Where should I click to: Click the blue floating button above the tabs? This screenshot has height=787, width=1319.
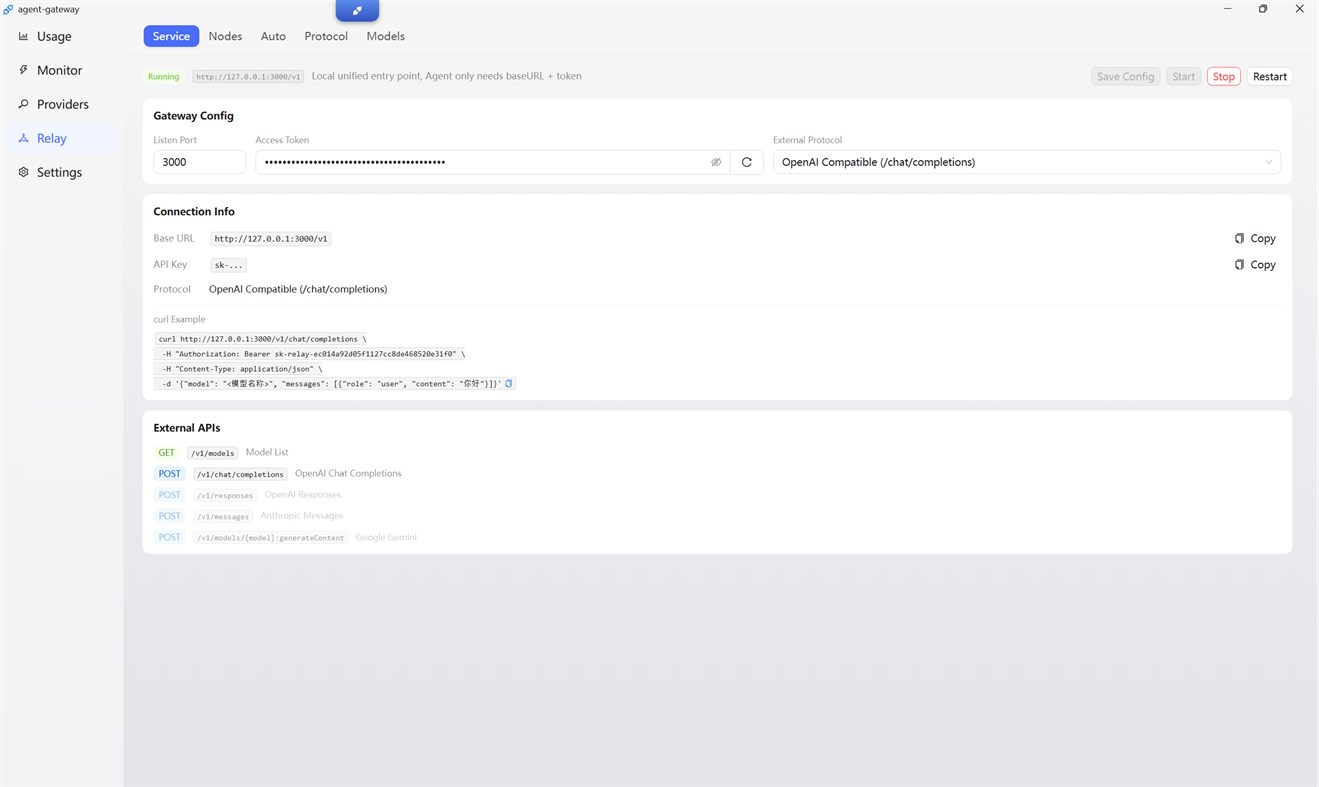click(x=357, y=11)
